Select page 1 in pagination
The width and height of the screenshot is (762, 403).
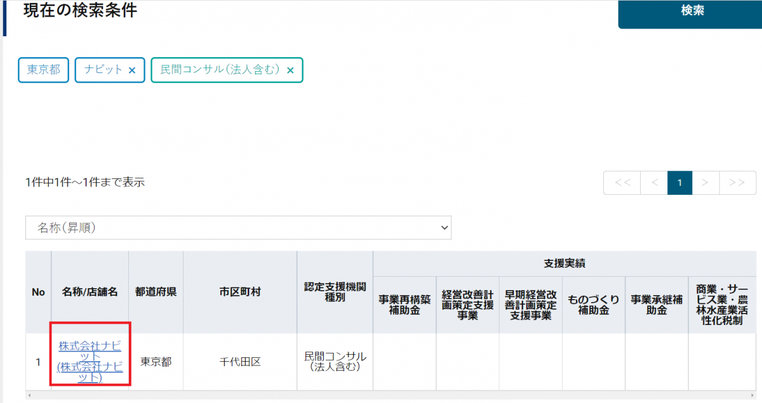point(680,183)
